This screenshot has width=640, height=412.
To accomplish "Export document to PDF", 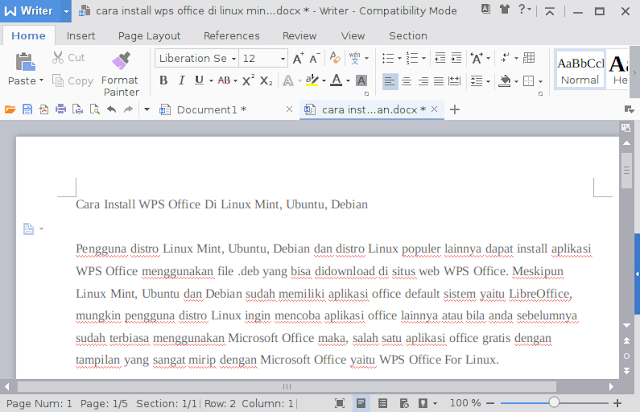I will coord(44,109).
